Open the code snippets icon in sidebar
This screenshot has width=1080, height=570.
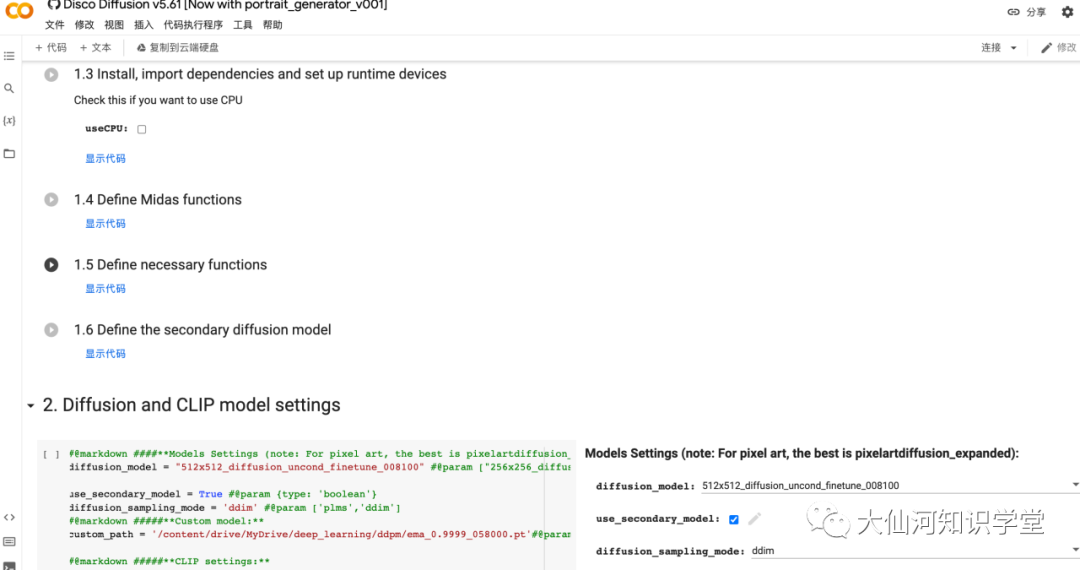click(x=9, y=517)
